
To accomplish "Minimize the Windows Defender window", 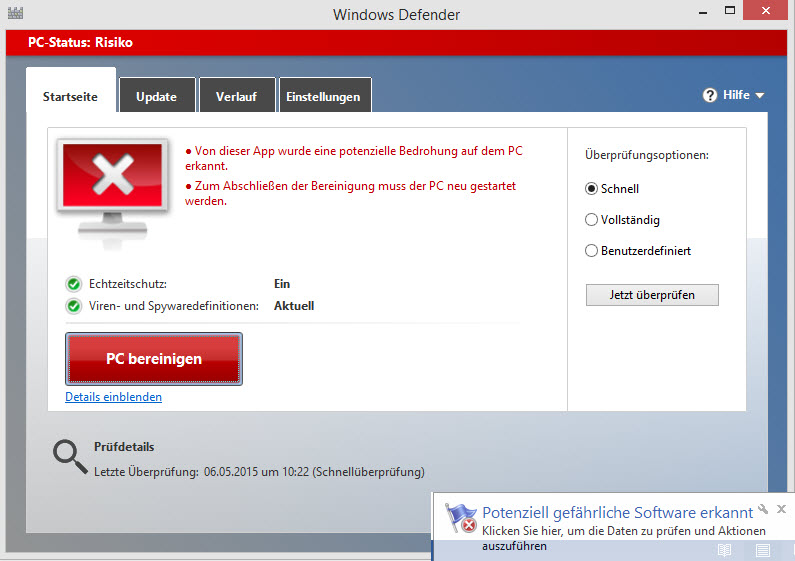I will [703, 11].
